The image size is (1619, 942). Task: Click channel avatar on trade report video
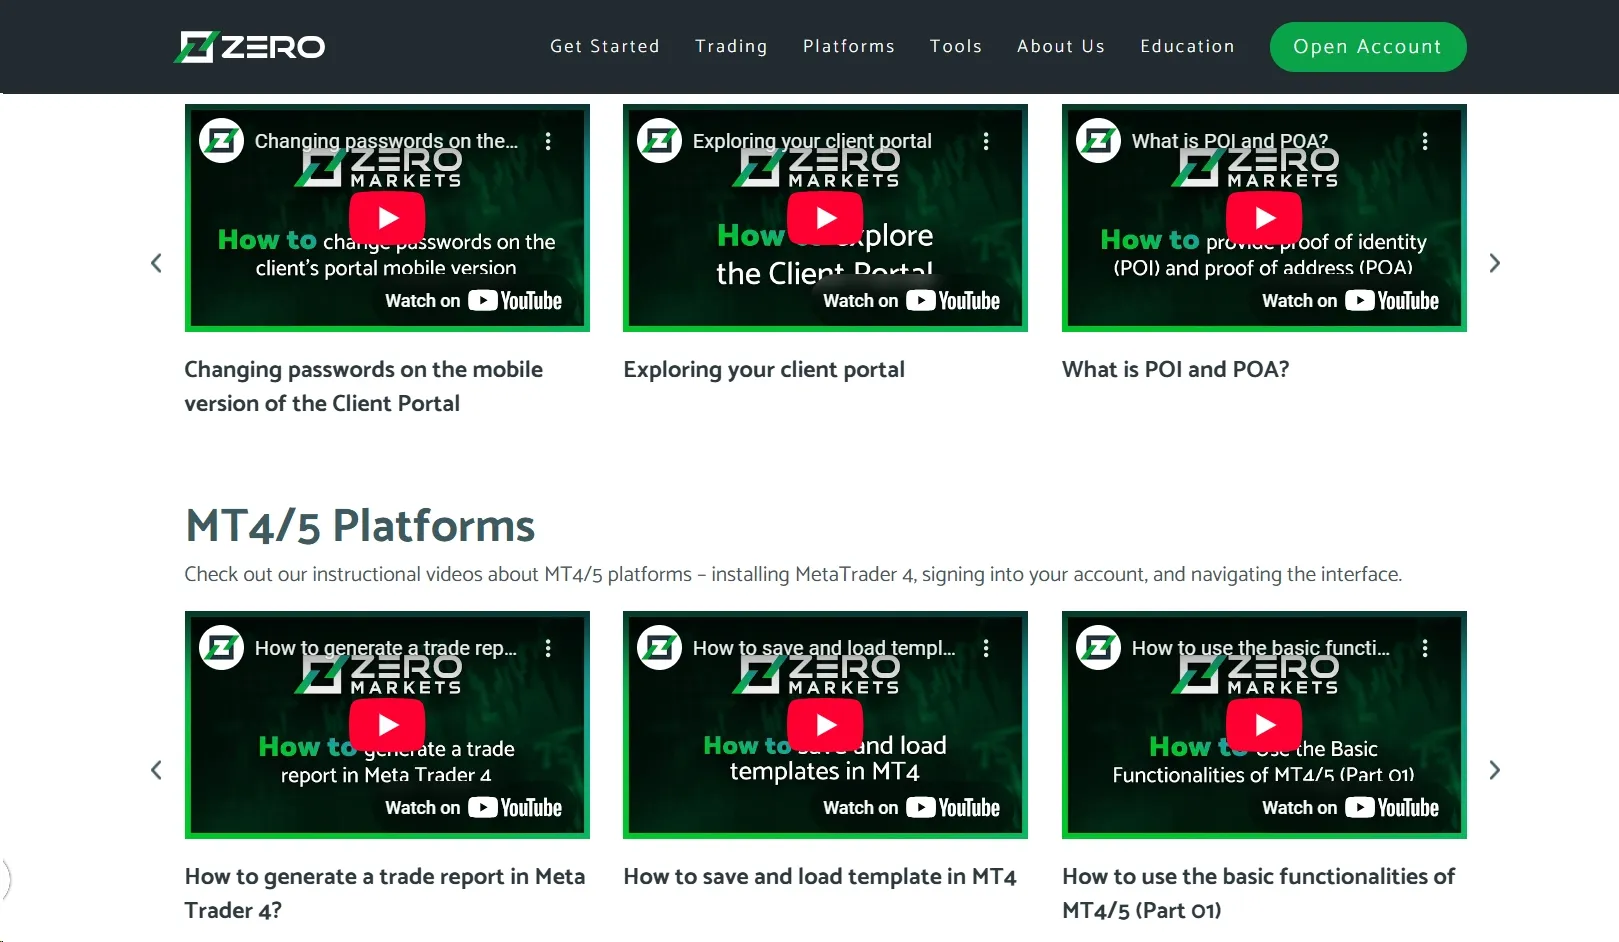click(x=222, y=648)
